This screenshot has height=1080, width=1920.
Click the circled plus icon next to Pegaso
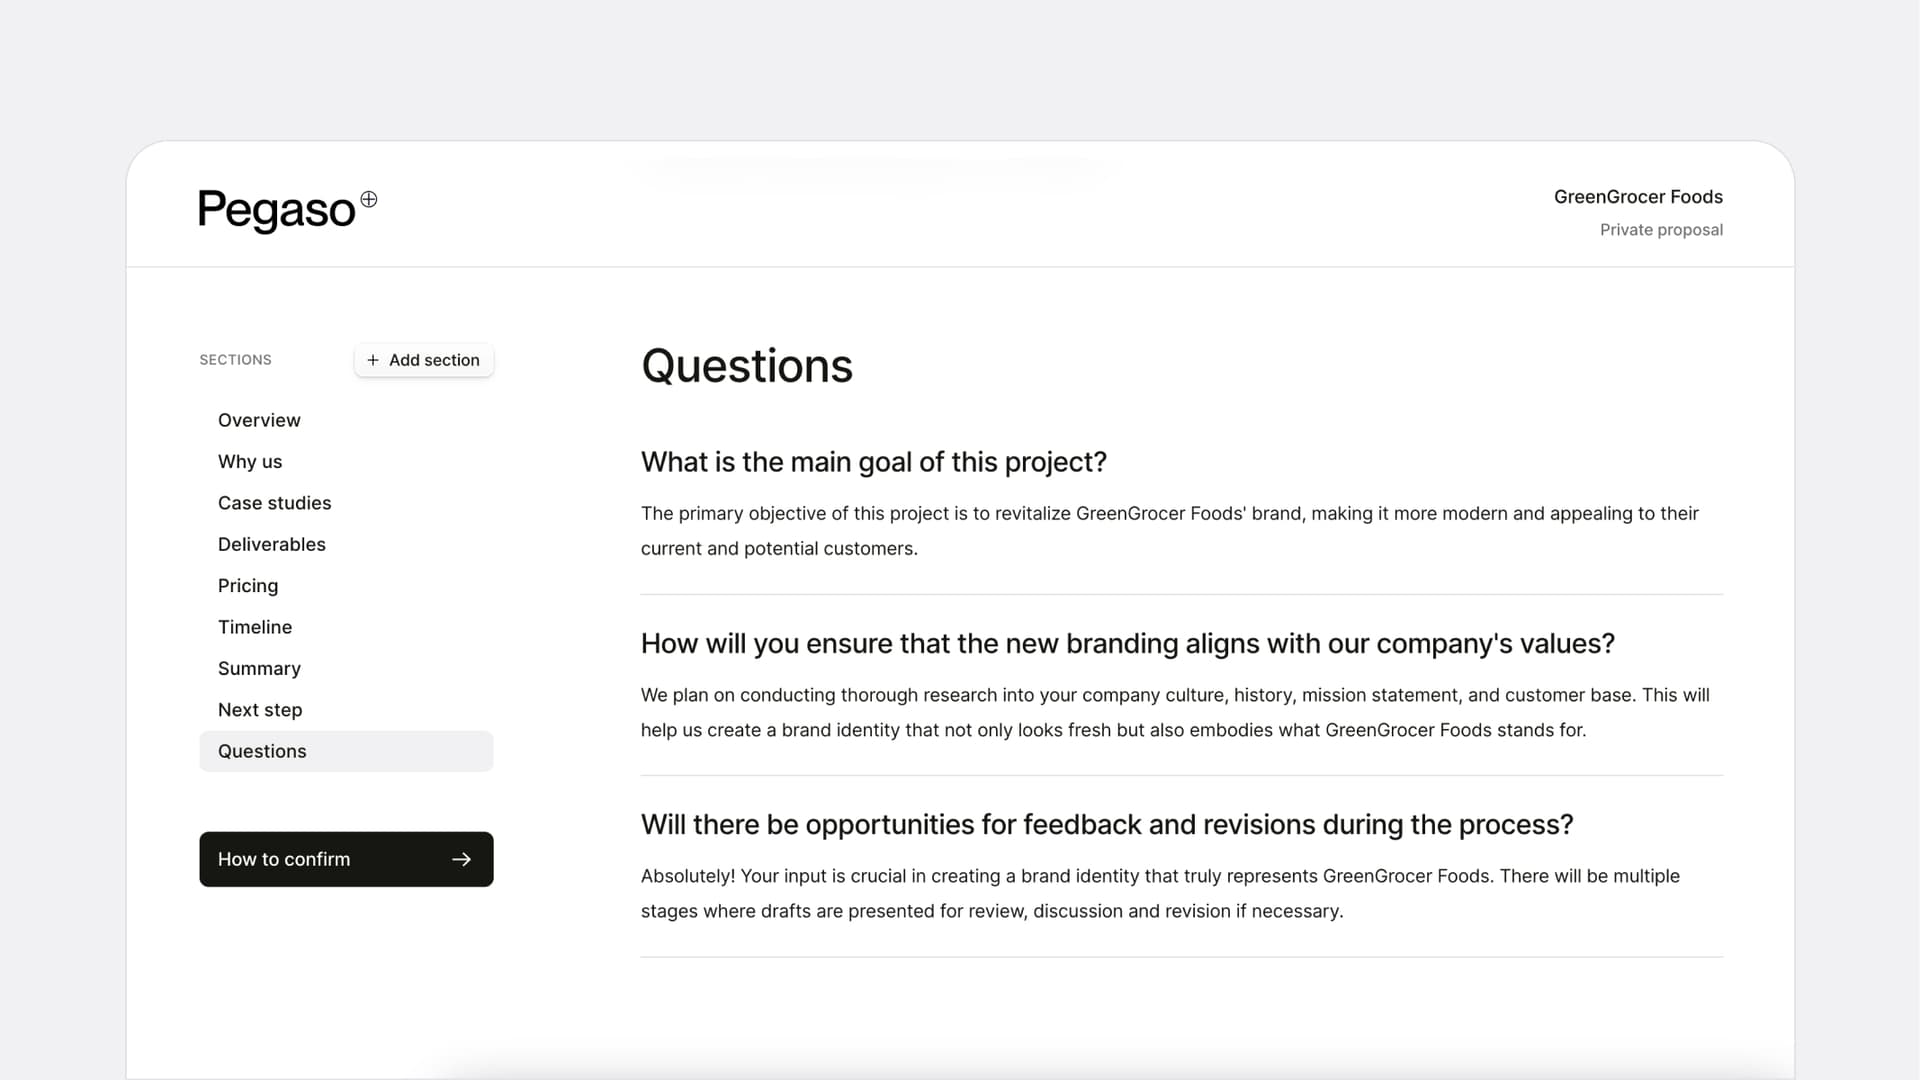click(369, 198)
